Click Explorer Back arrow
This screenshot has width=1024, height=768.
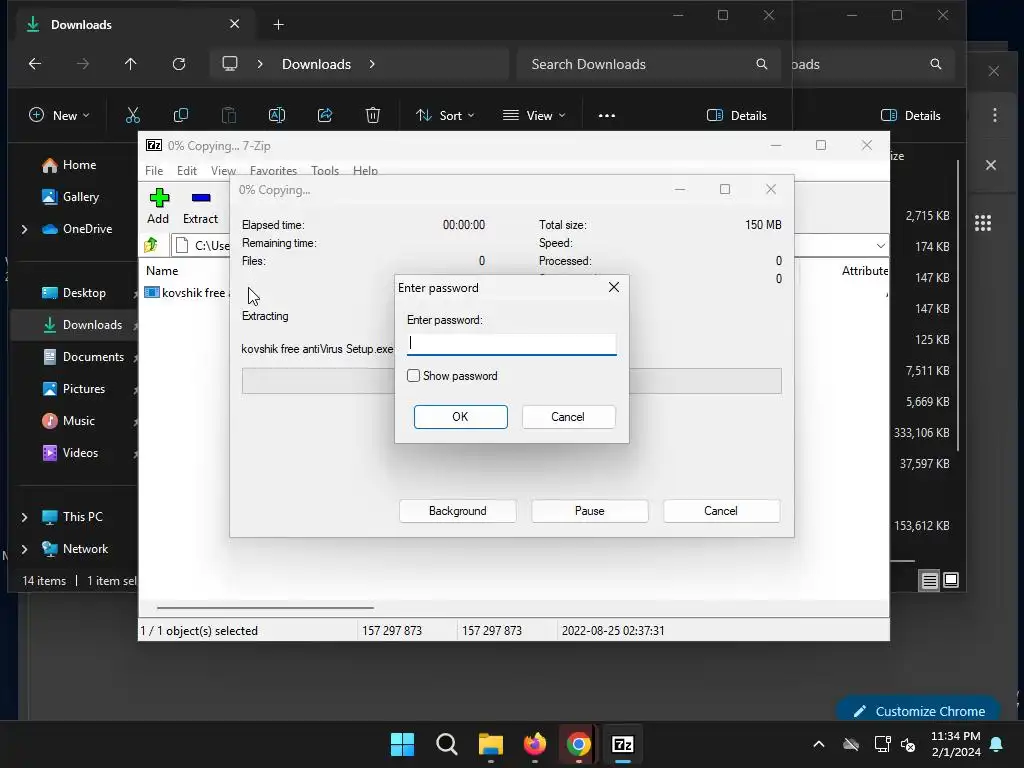35,64
